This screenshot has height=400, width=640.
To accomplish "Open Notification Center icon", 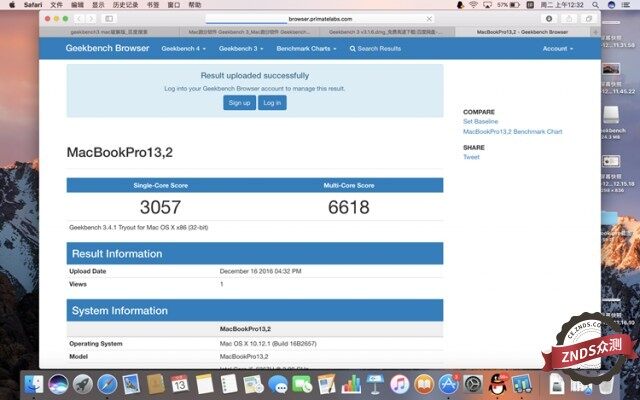I will point(626,5).
